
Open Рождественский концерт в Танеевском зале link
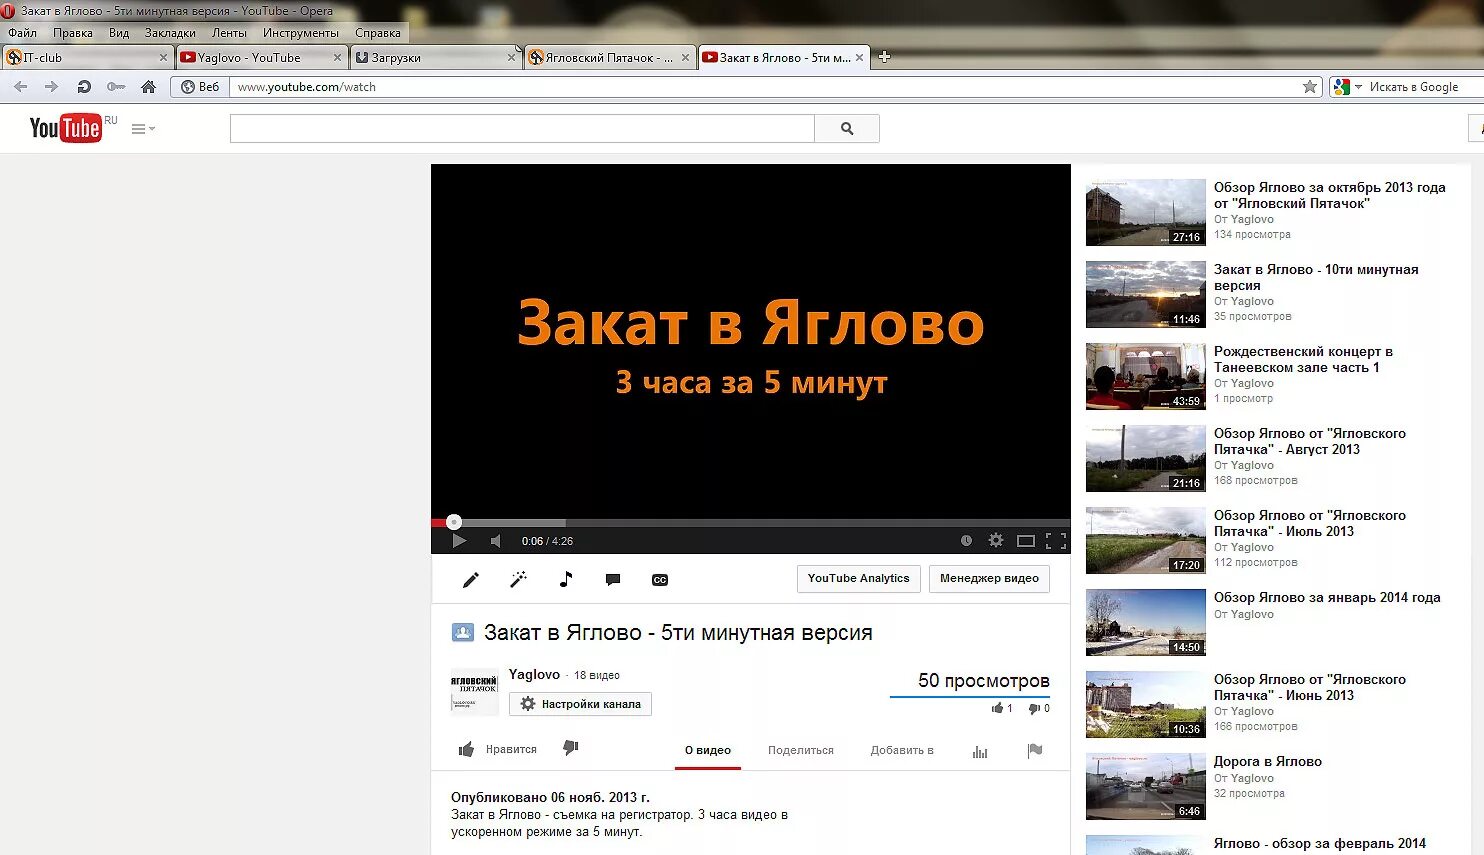pyautogui.click(x=1303, y=359)
